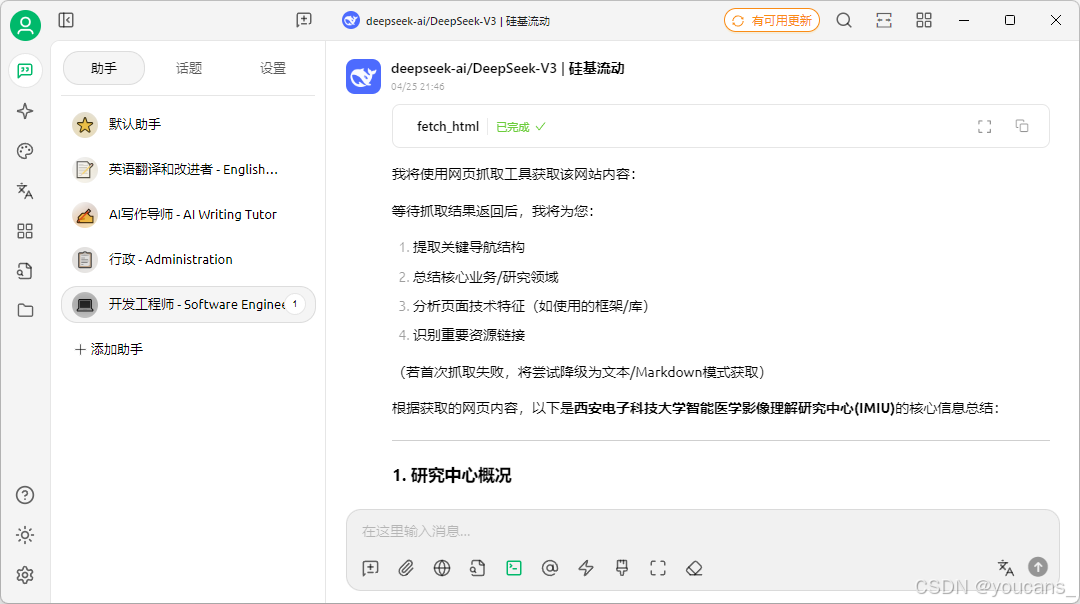1080x604 pixels.
Task: Select 开发工程师 Software Engineer assistant
Action: [188, 304]
